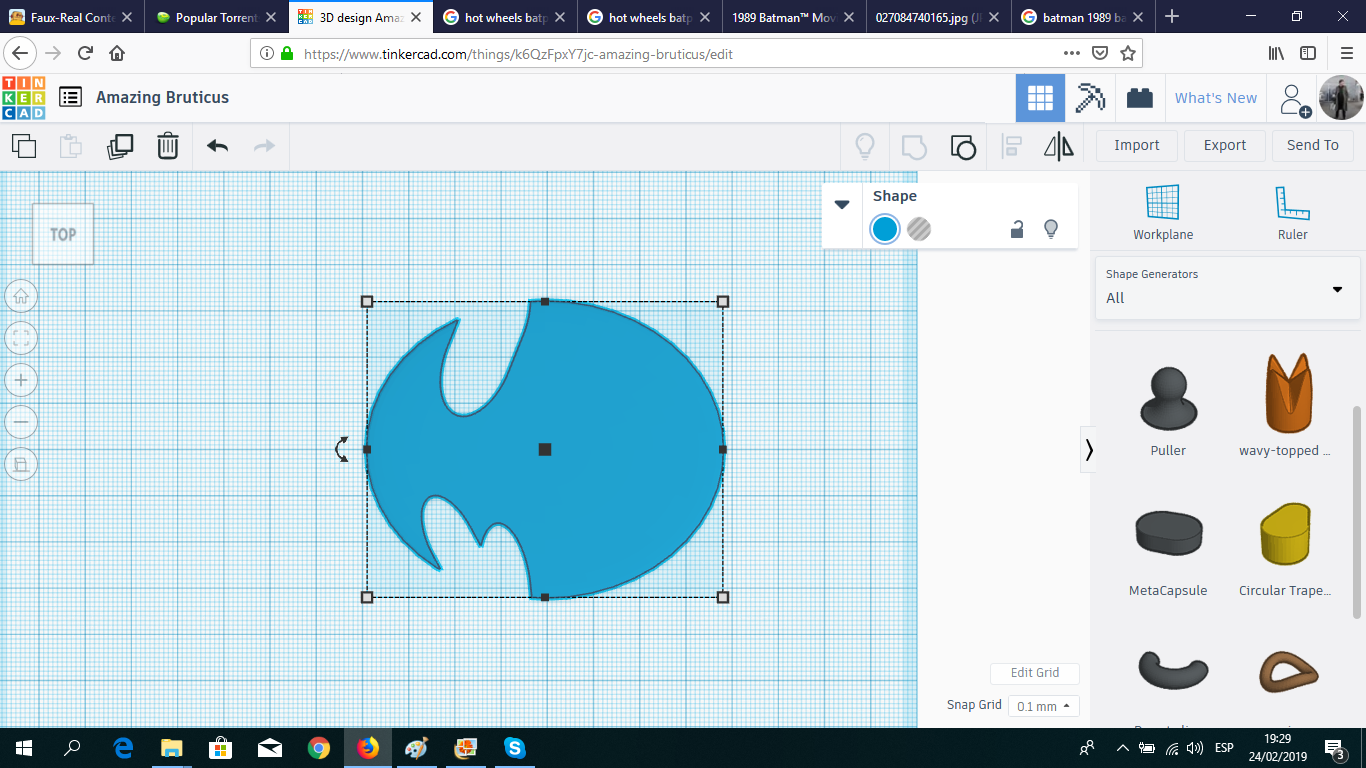Click the Show All lightbulb in toolbar
Image resolution: width=1366 pixels, height=768 pixels.
tap(865, 146)
